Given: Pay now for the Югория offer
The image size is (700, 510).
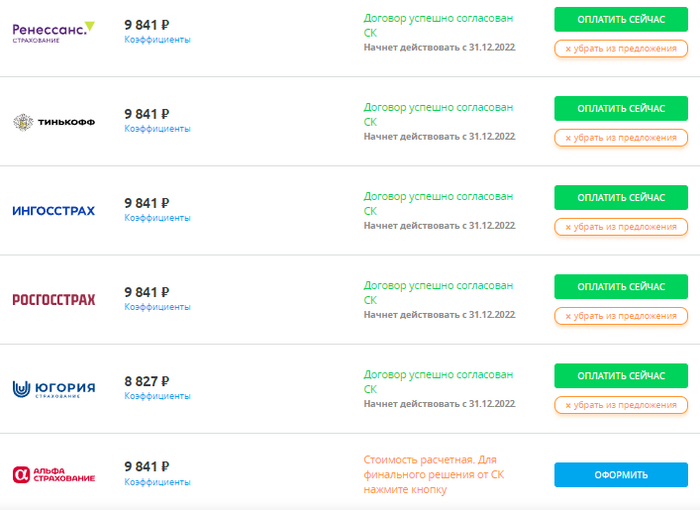Looking at the screenshot, I should (x=620, y=376).
